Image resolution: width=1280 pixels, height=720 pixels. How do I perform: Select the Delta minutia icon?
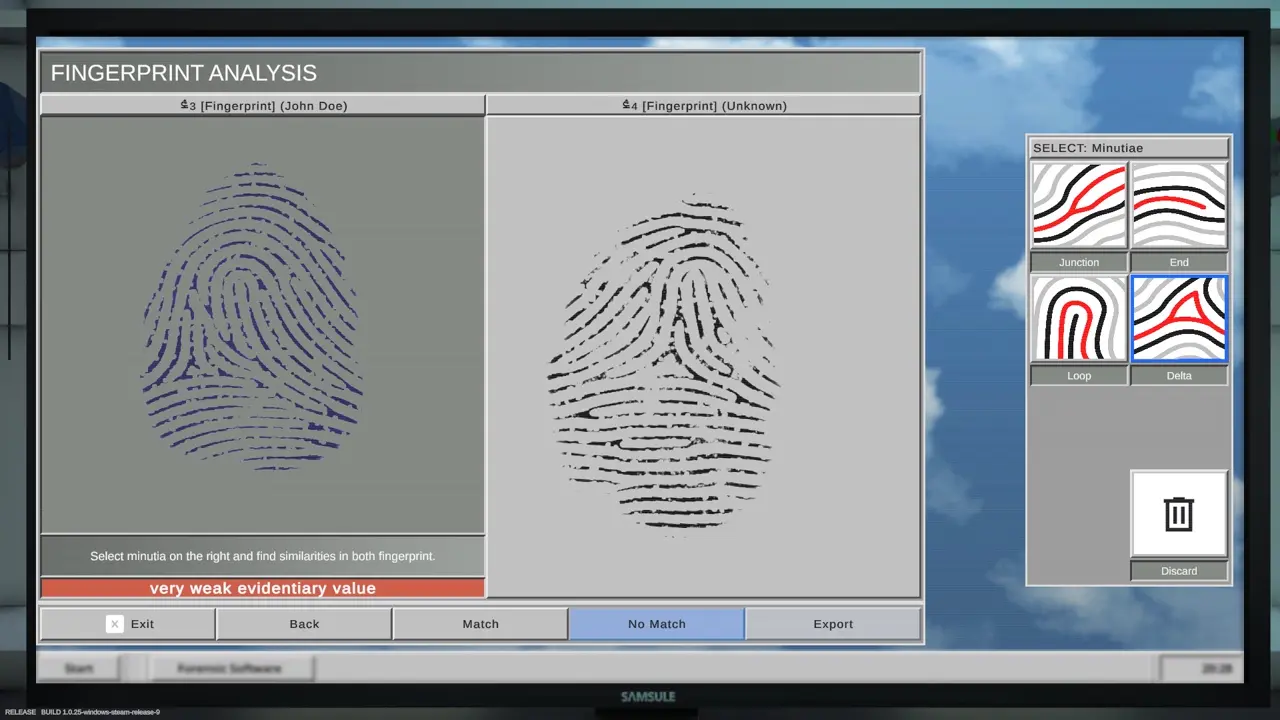click(1179, 319)
